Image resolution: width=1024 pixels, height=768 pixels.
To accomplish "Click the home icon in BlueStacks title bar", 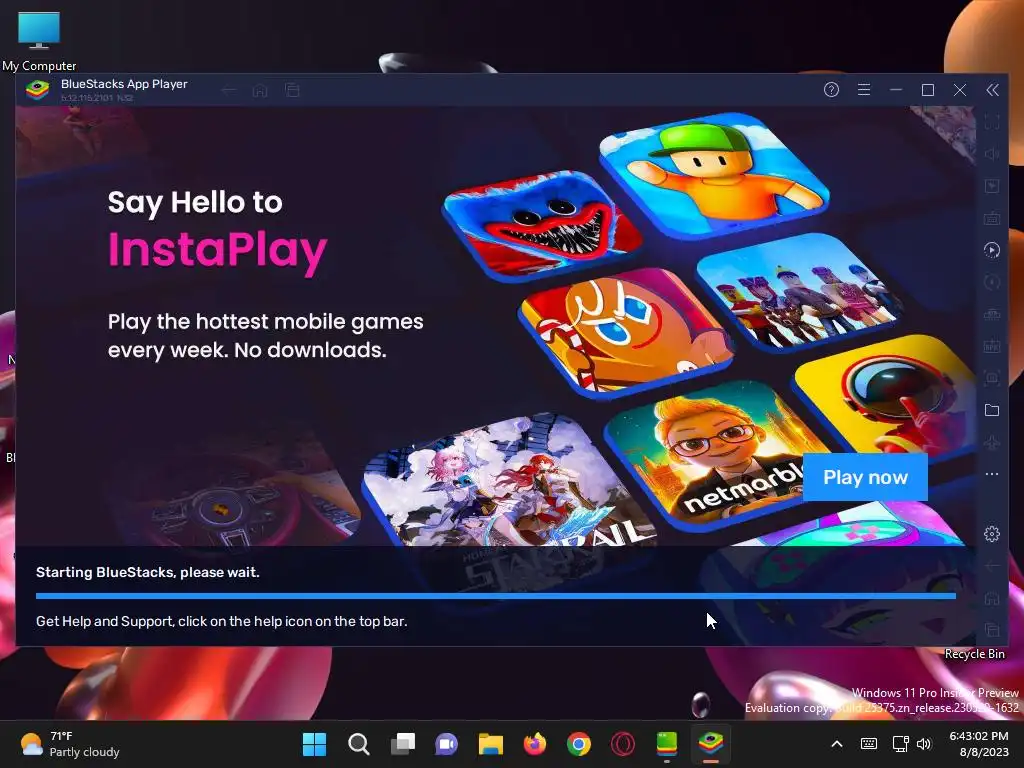I will point(260,90).
